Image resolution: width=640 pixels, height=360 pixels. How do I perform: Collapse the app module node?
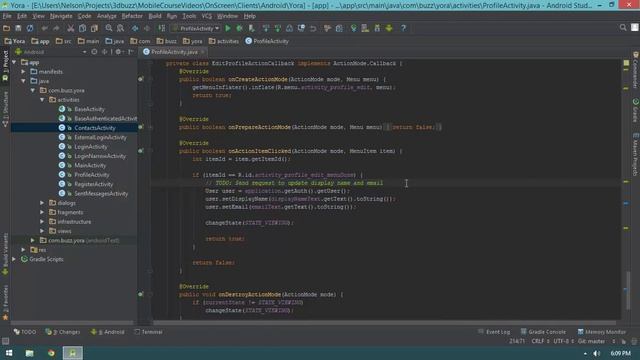14,62
